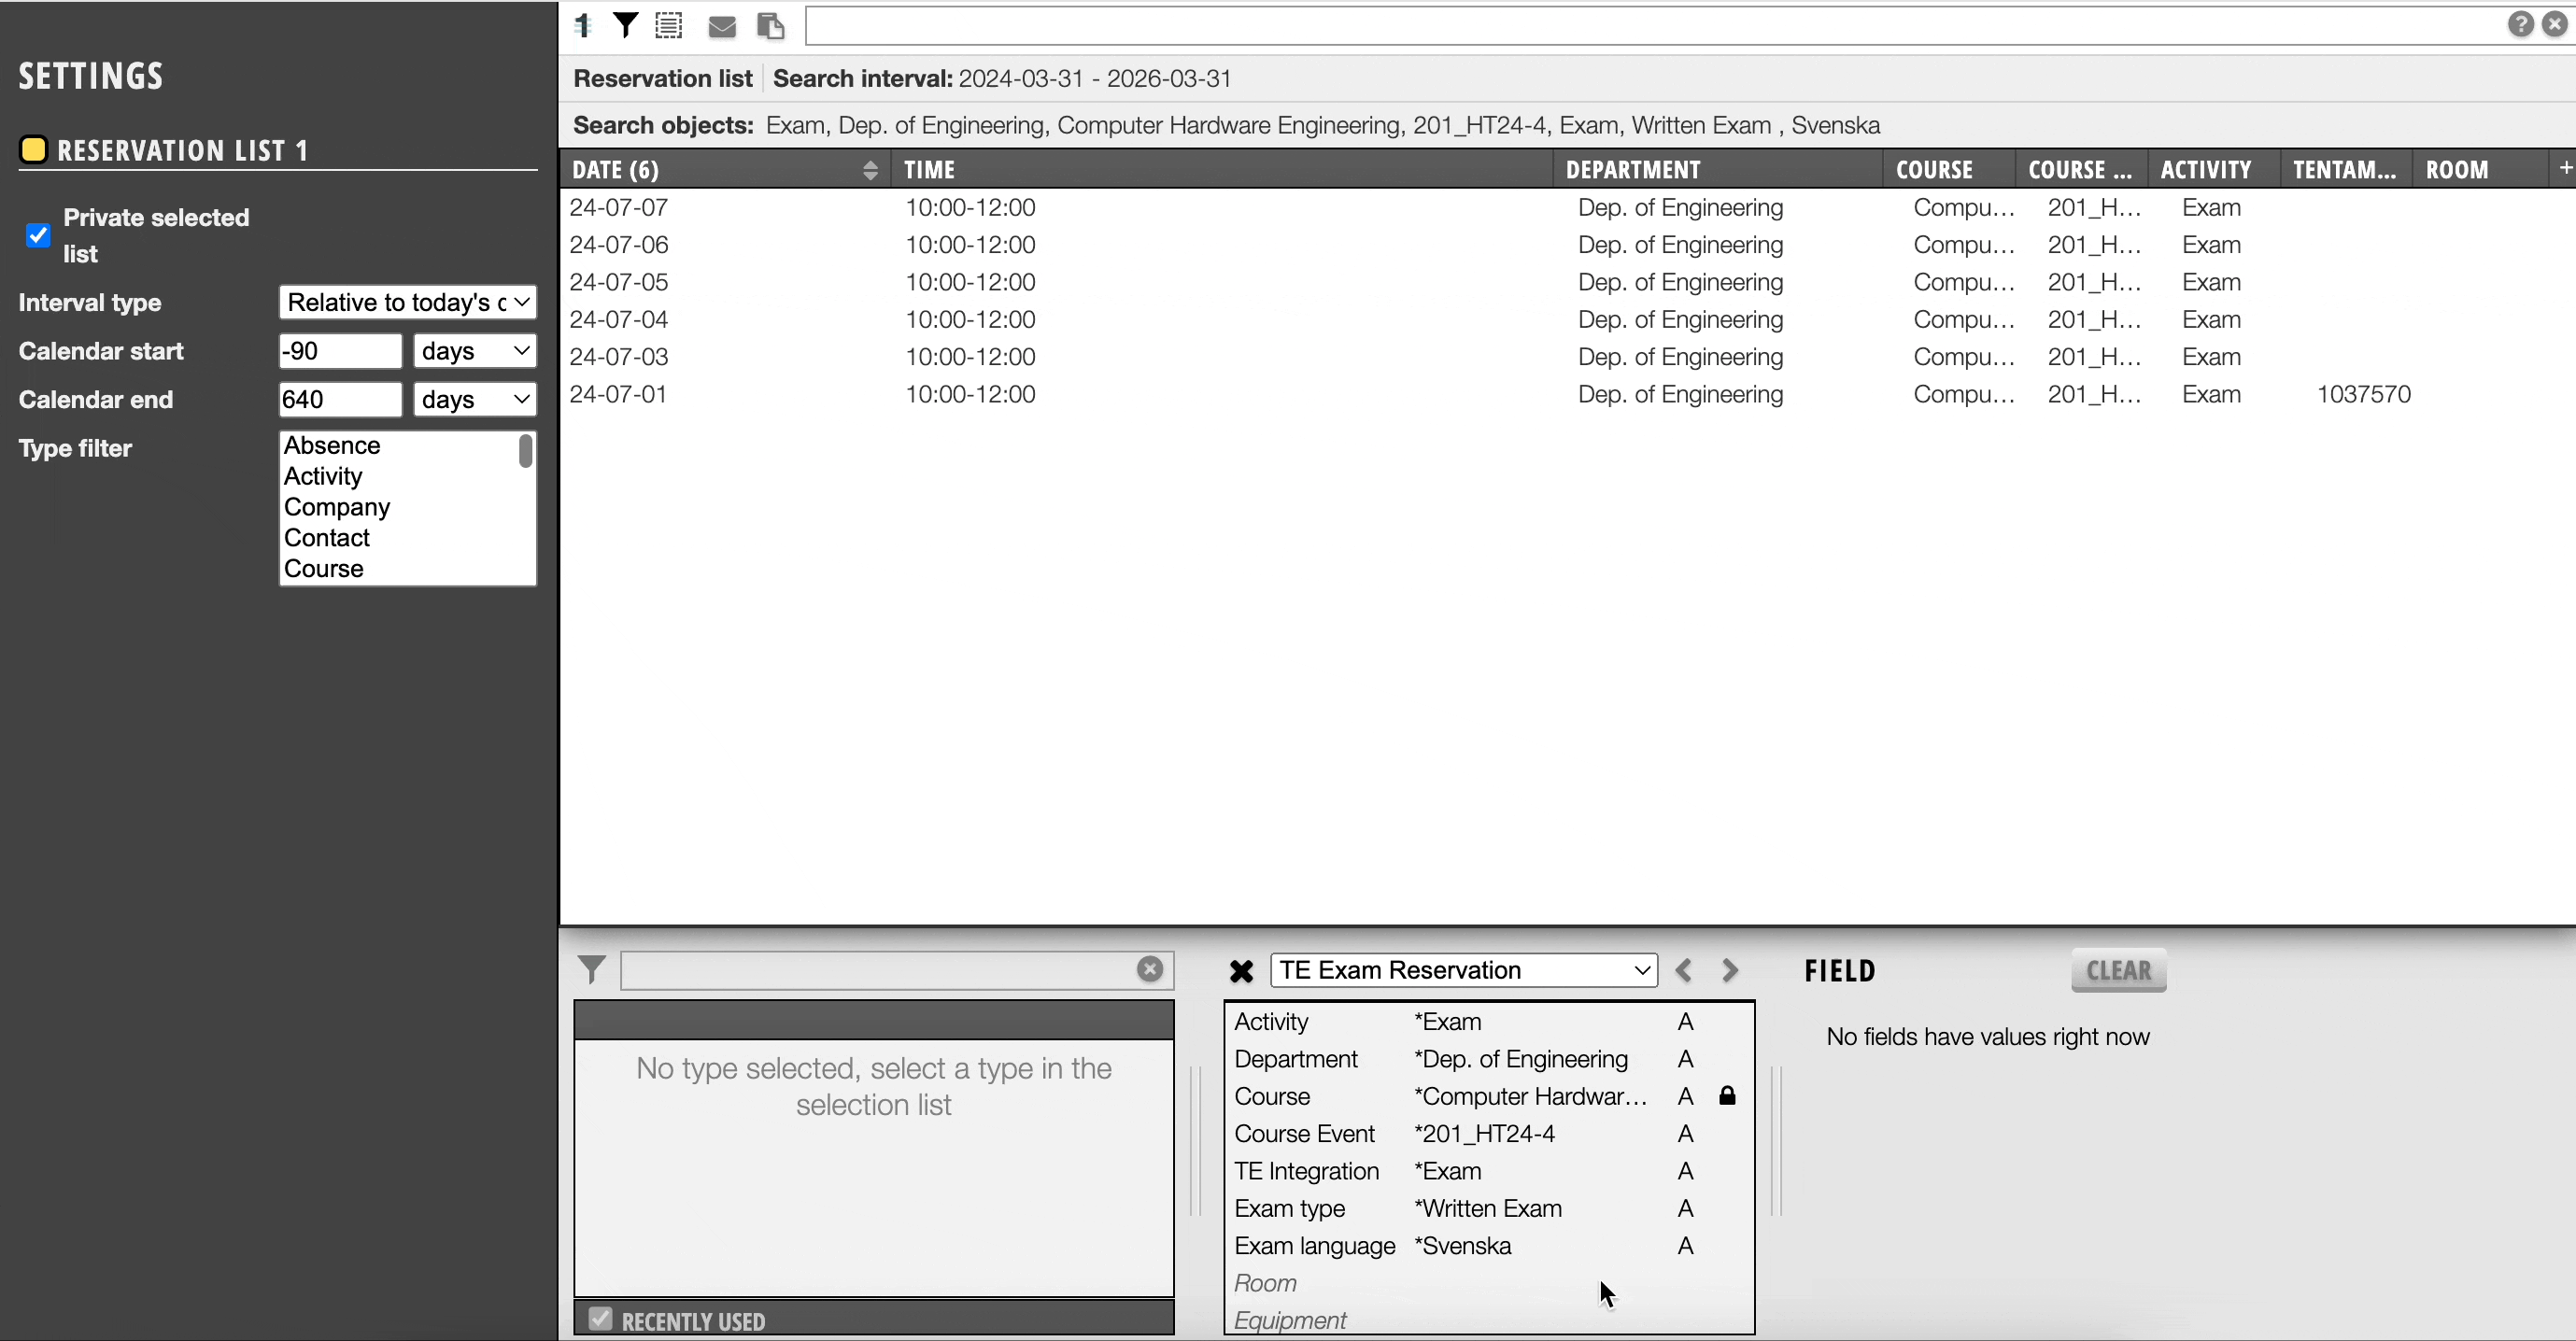Click the black X next to TE Exam Reservation
The image size is (2576, 1341).
point(1241,970)
